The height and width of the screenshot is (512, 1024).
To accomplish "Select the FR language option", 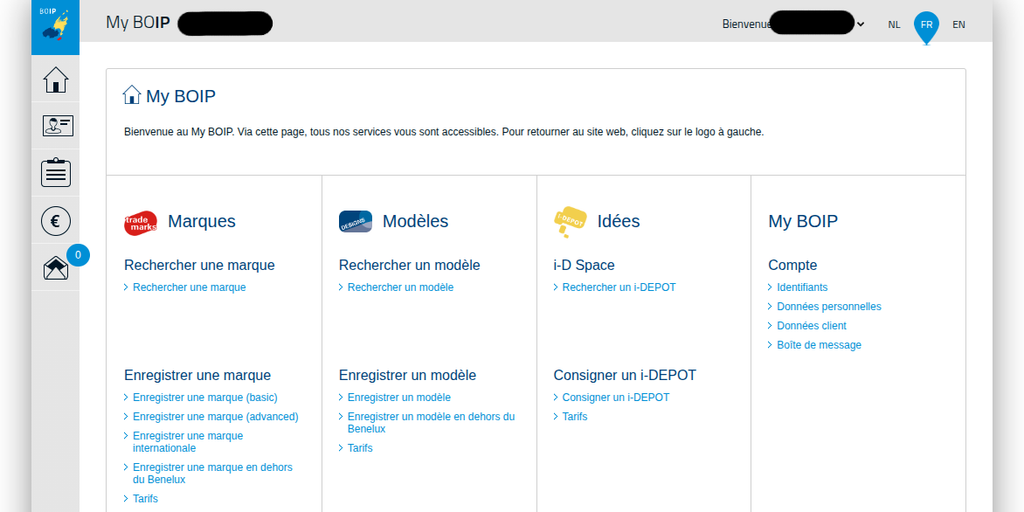I will 926,25.
